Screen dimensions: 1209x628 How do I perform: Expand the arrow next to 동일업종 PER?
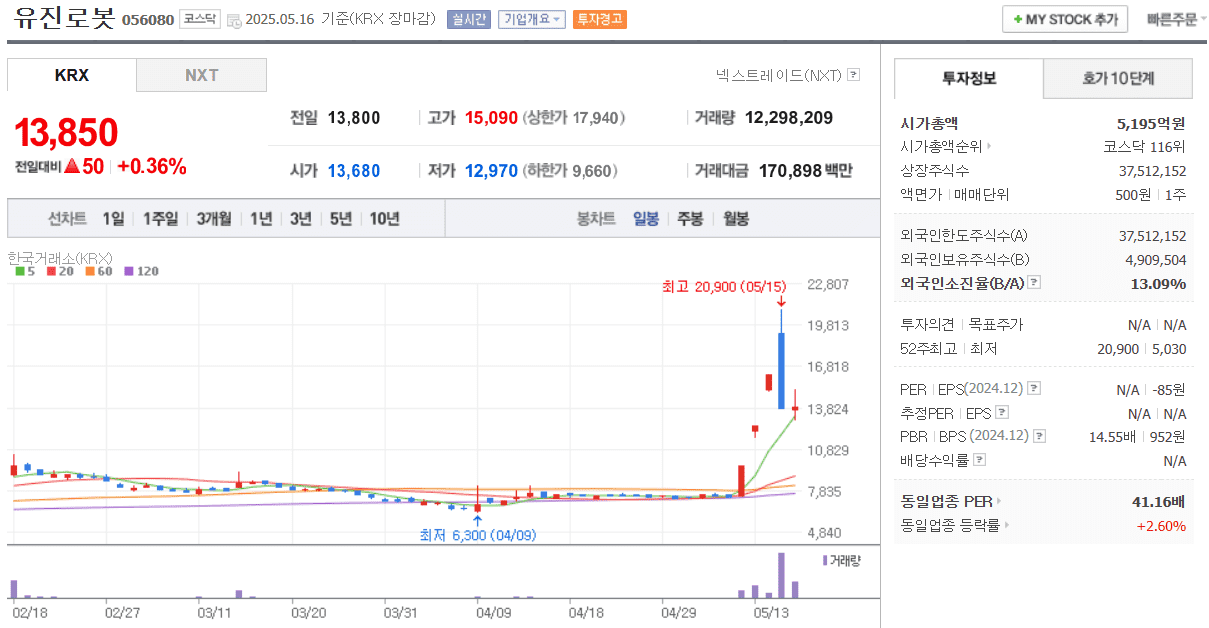click(999, 501)
